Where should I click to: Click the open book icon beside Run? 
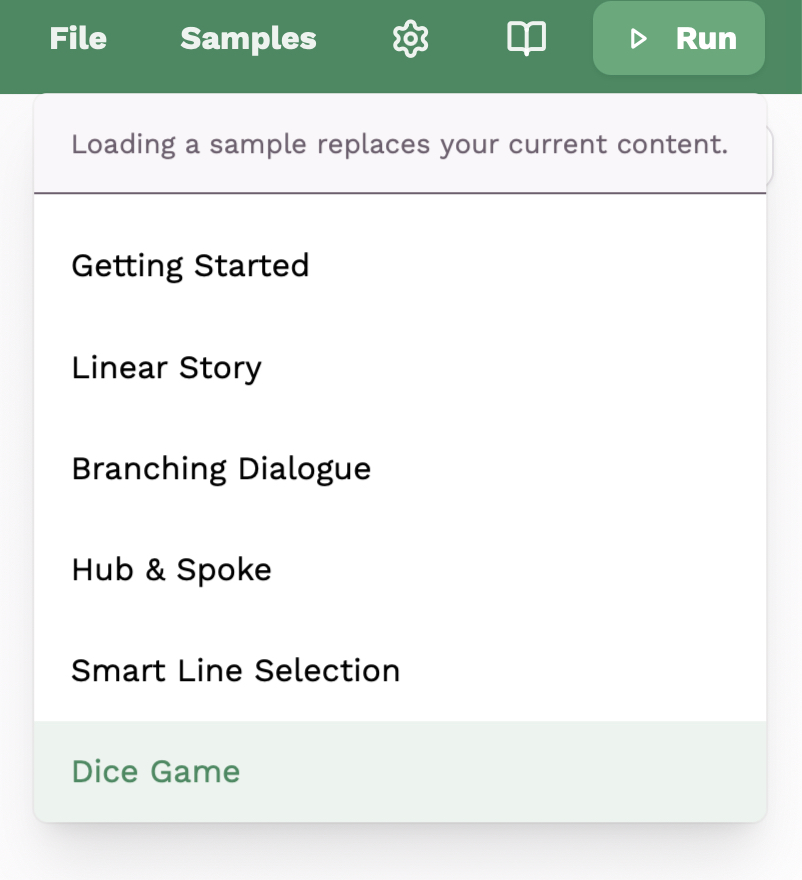[x=526, y=39]
